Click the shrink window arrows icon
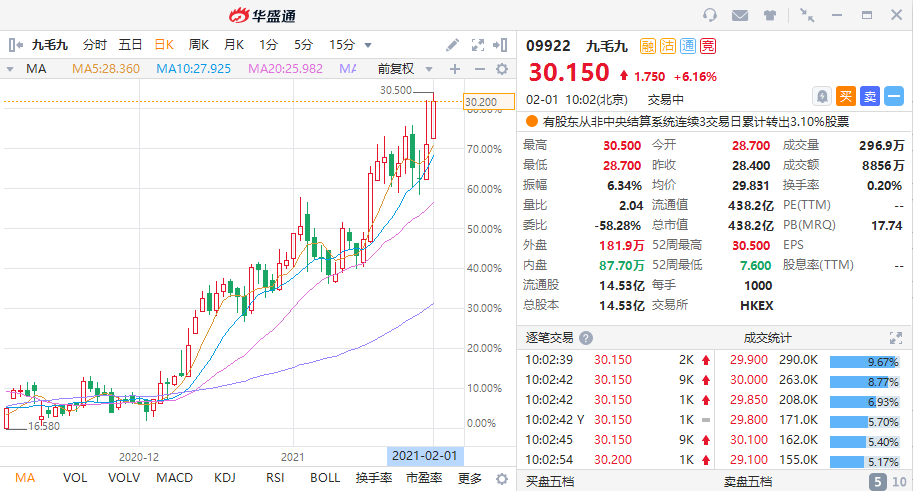The image size is (913, 491). tap(807, 15)
